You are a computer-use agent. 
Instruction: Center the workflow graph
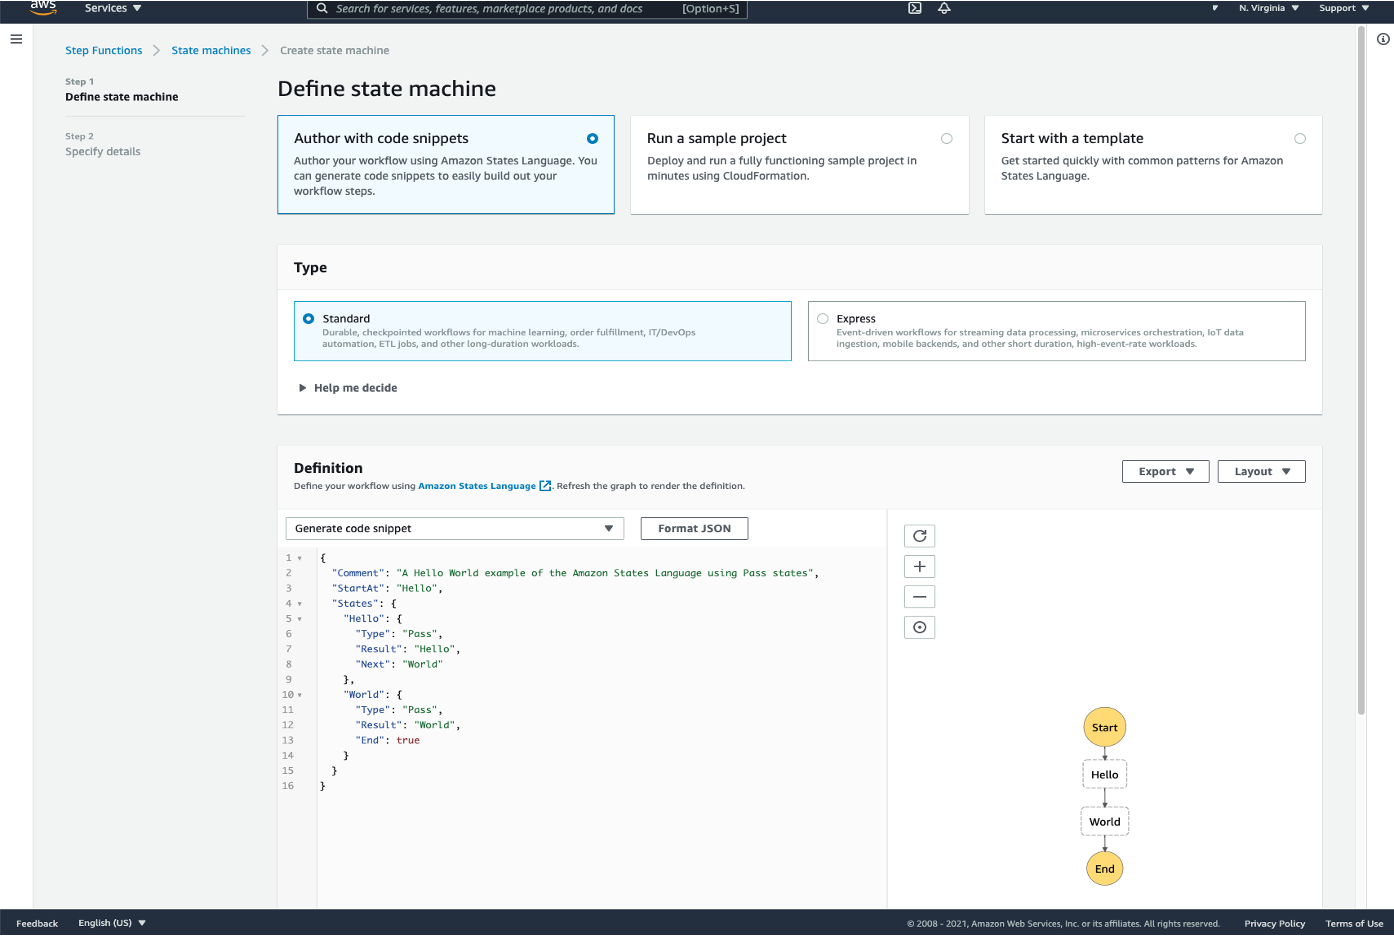point(920,628)
